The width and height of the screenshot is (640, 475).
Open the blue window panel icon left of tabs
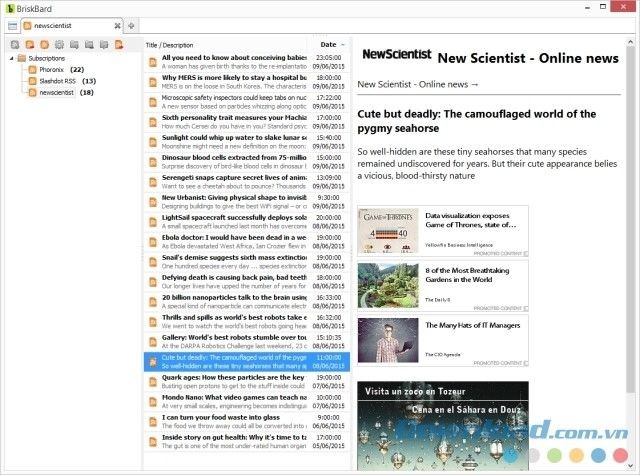coord(12,24)
